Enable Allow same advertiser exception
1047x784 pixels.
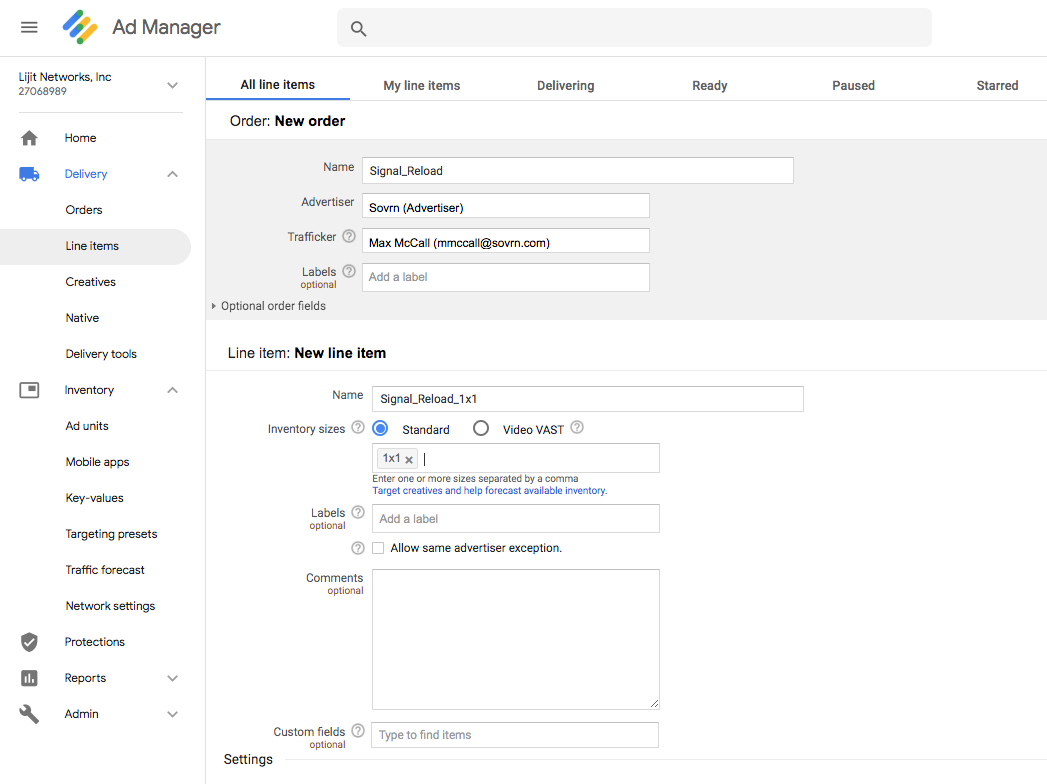pyautogui.click(x=378, y=548)
